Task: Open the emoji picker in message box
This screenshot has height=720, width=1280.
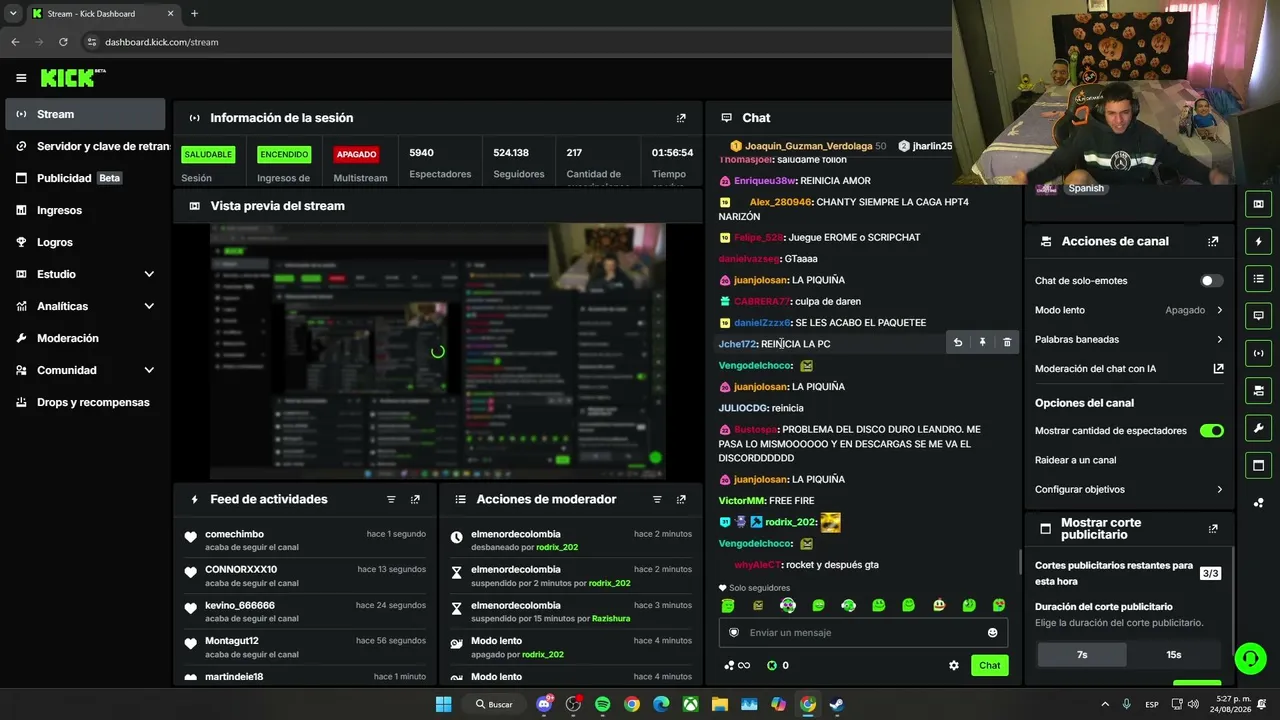Action: coord(992,633)
